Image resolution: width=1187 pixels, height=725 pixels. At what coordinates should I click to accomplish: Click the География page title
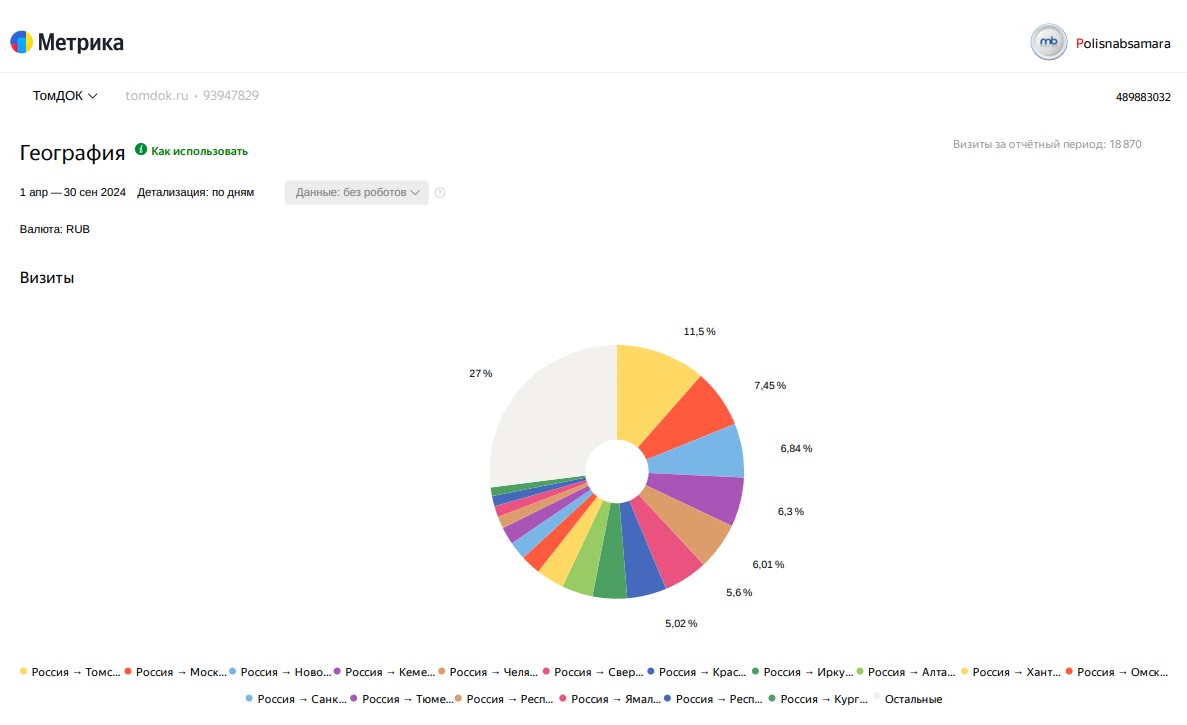(72, 153)
